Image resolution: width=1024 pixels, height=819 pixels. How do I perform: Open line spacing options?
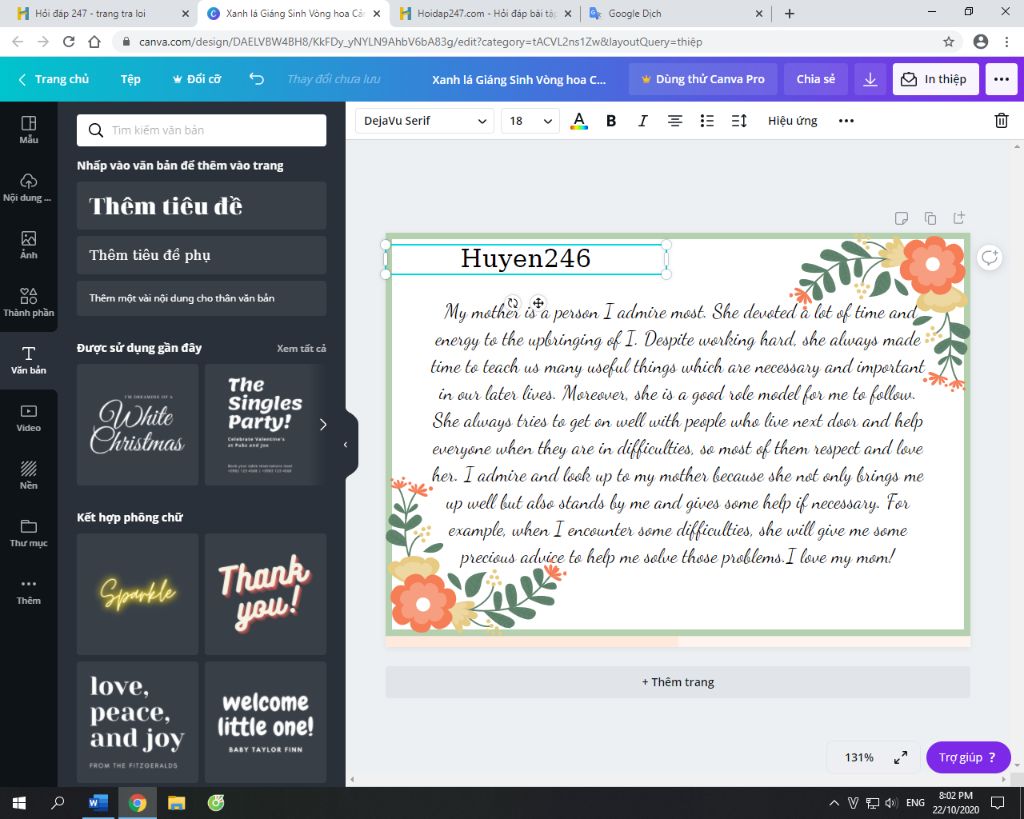click(x=739, y=121)
